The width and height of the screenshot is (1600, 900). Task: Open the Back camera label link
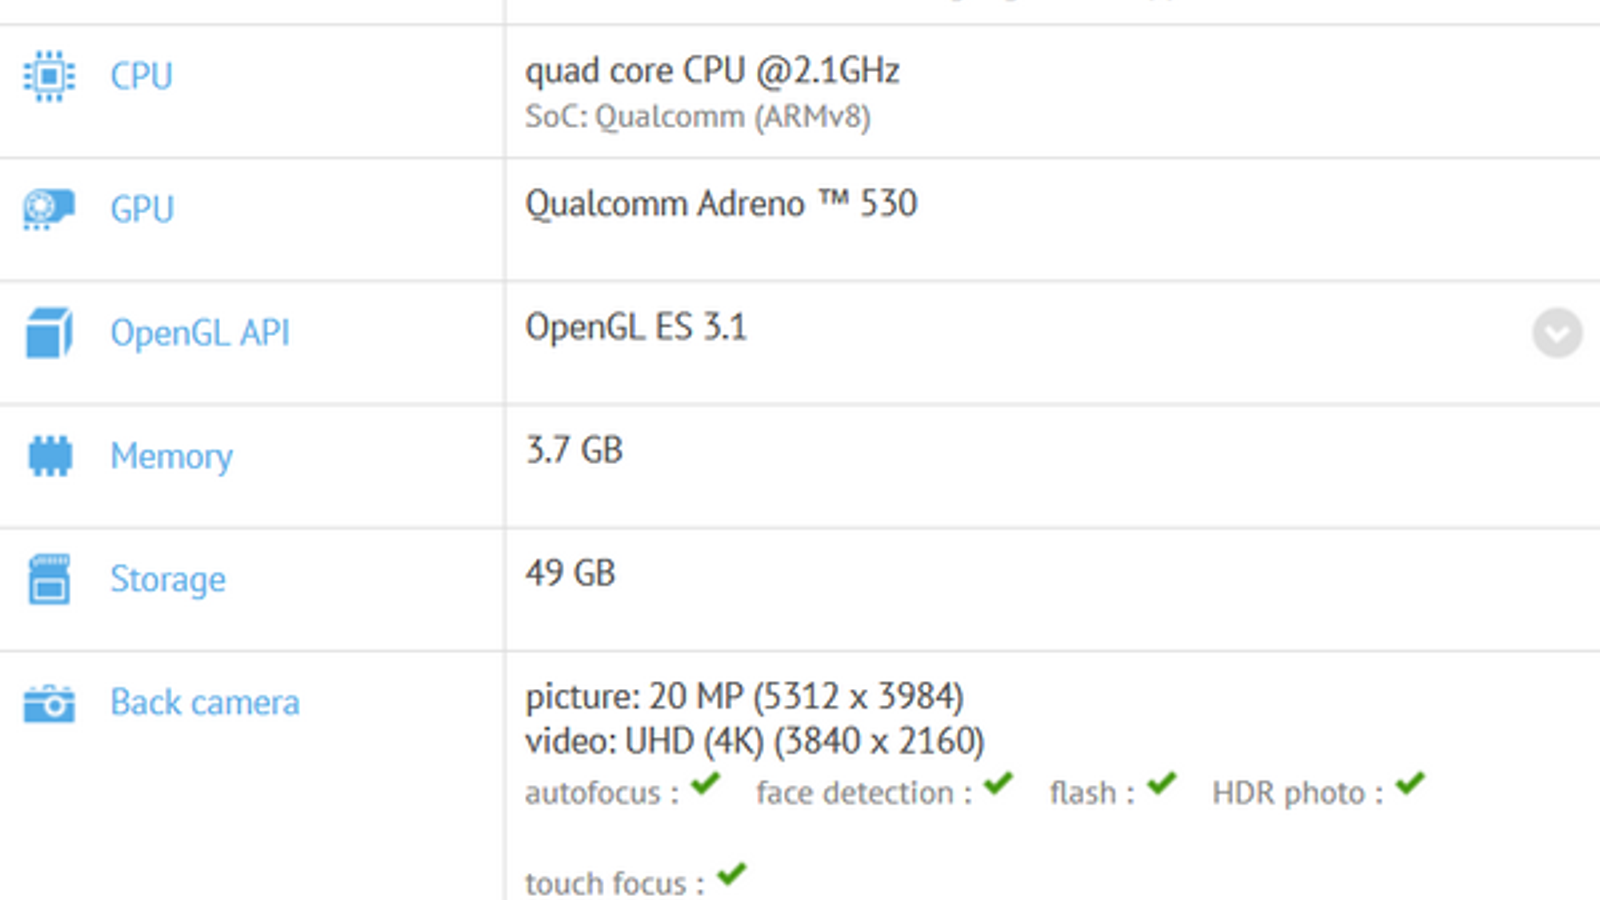(x=205, y=703)
